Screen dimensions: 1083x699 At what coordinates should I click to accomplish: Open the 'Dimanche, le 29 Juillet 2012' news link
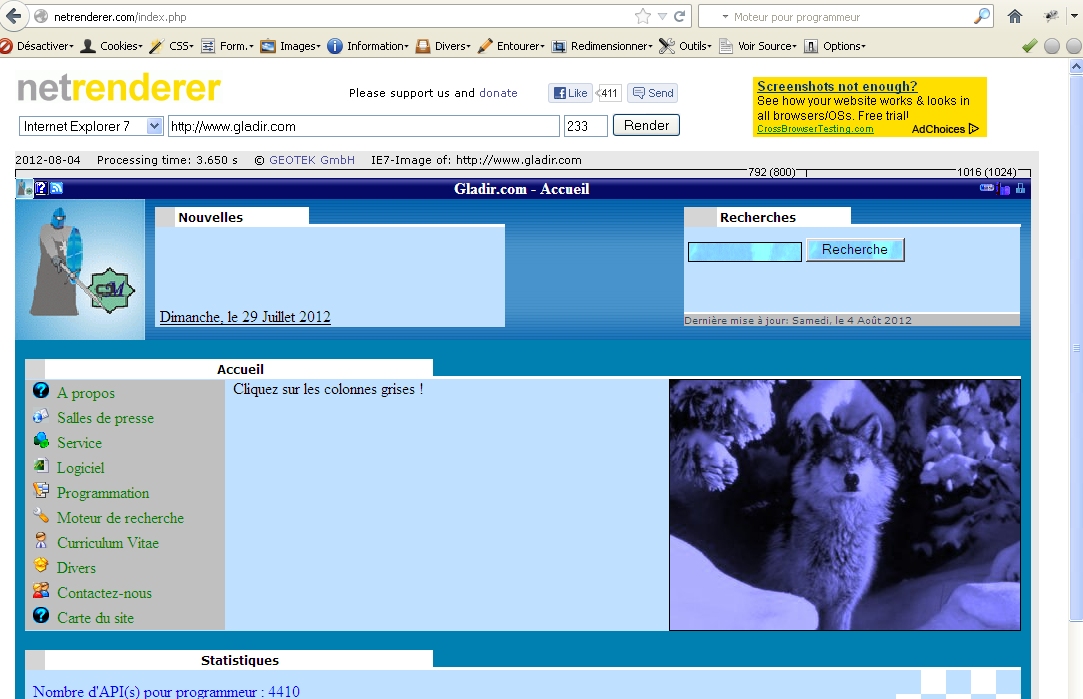click(245, 317)
